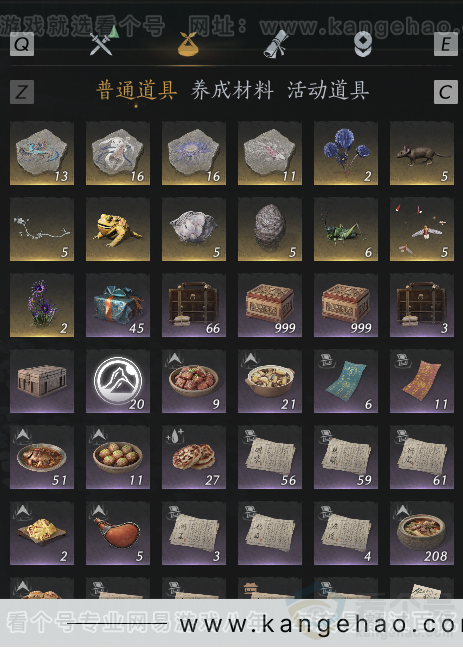Viewport: 463px width, 648px height.
Task: Open the coin currency tab icon
Action: click(x=363, y=44)
